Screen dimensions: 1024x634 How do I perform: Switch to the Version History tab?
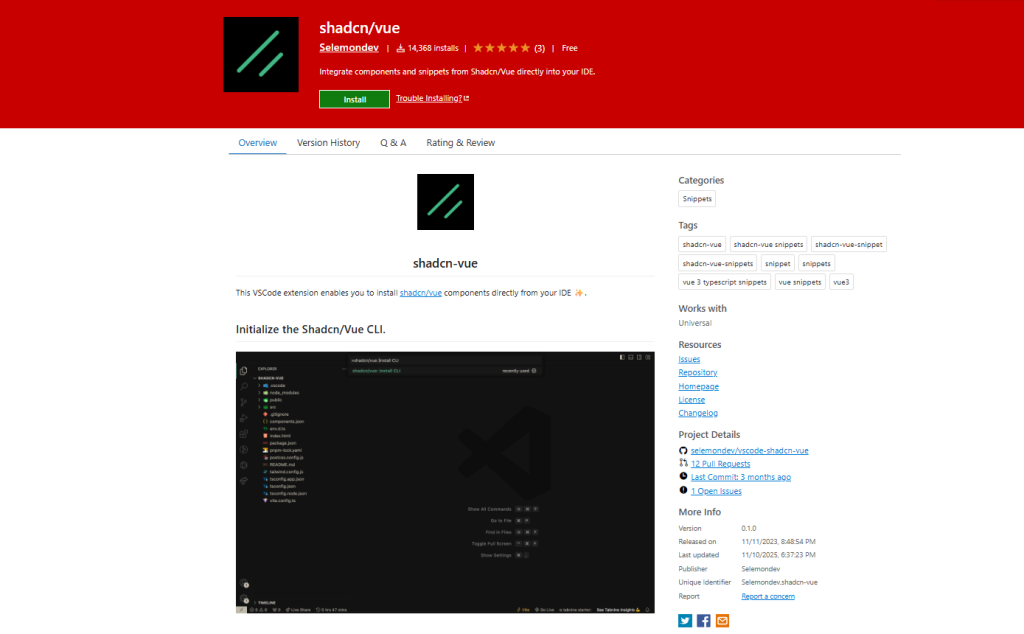pos(328,142)
